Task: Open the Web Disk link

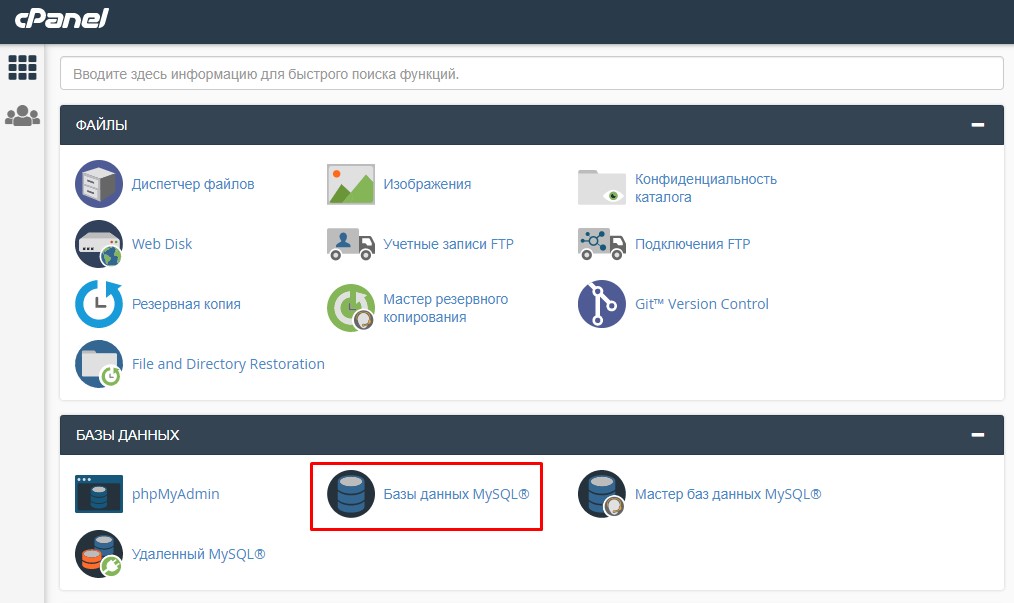Action: [162, 244]
